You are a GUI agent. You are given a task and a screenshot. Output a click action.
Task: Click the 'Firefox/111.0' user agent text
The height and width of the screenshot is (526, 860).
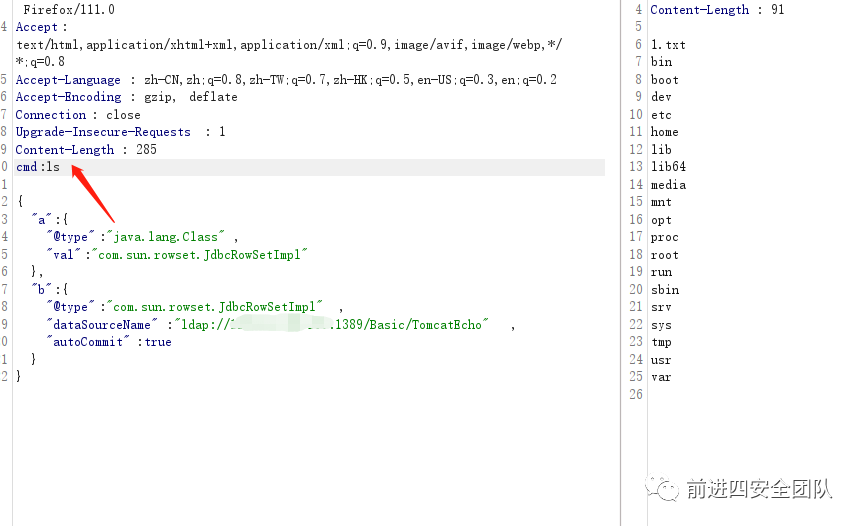(69, 9)
